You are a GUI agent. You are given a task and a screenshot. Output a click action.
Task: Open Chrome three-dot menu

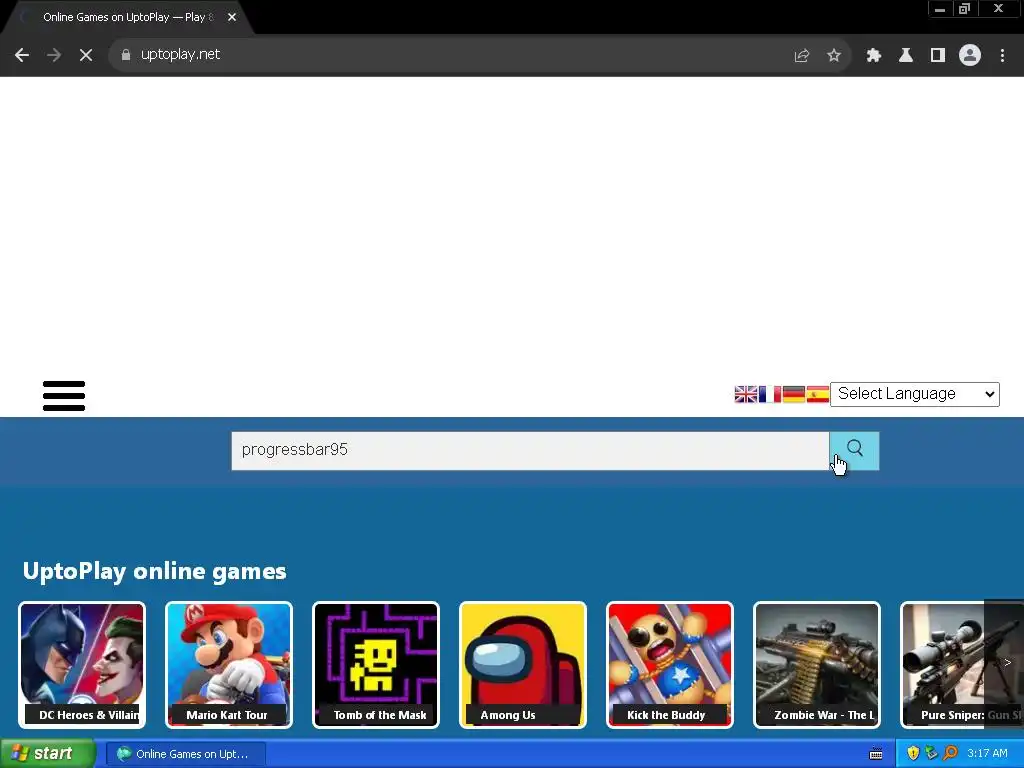click(1002, 56)
